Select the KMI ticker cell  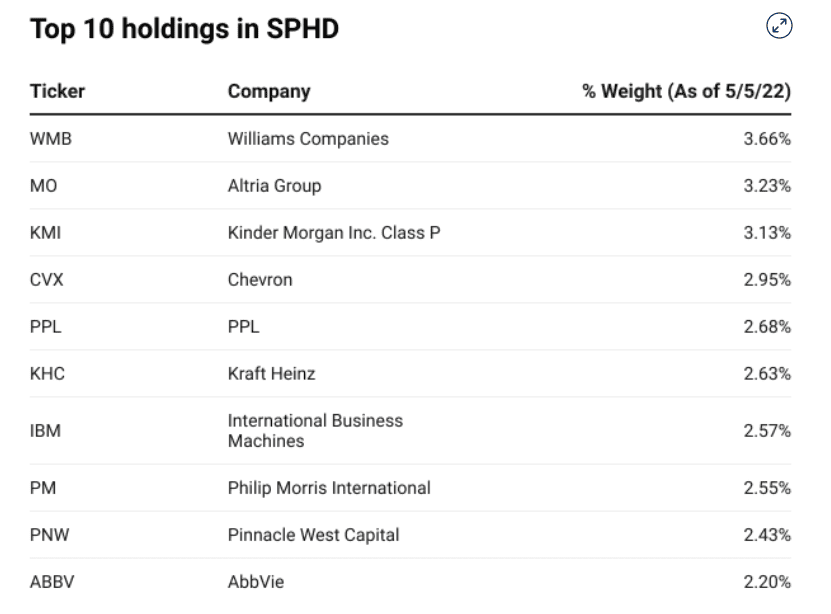point(47,233)
